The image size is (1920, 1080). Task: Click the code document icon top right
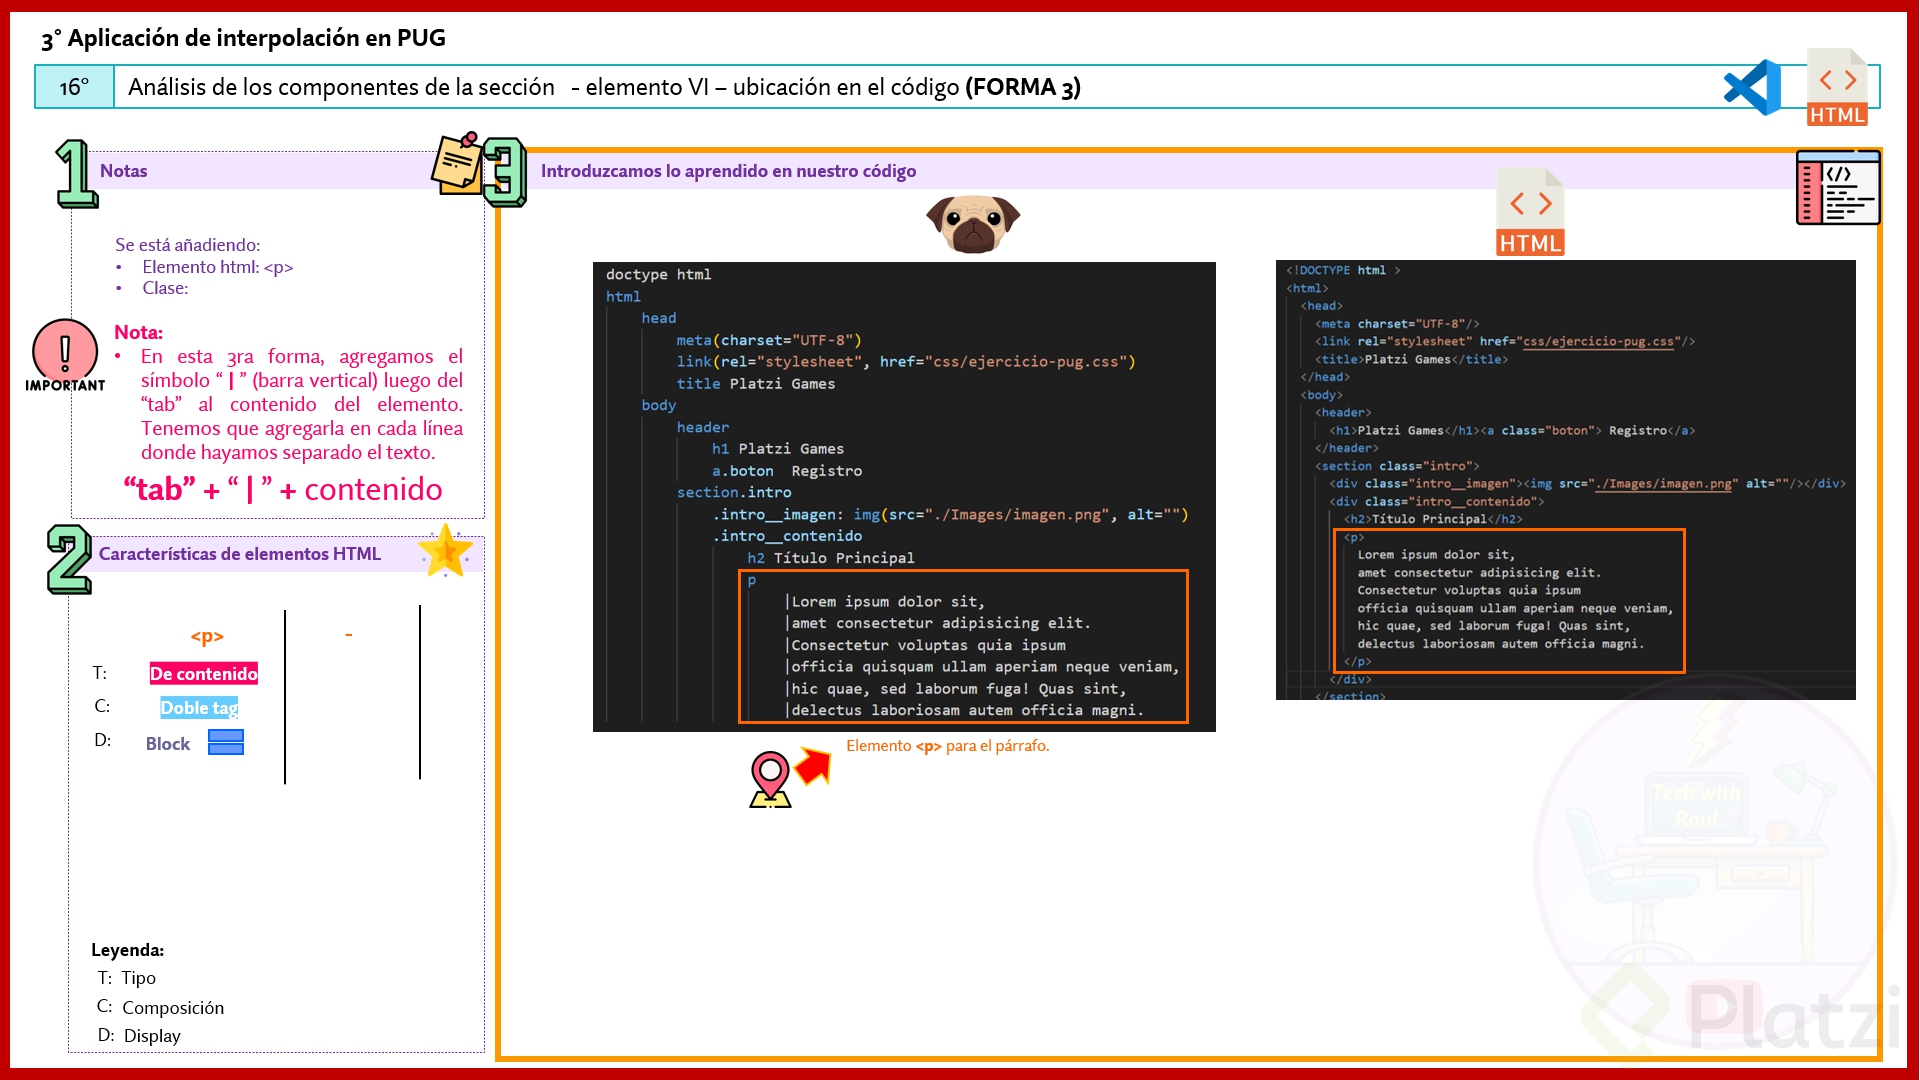(1838, 188)
